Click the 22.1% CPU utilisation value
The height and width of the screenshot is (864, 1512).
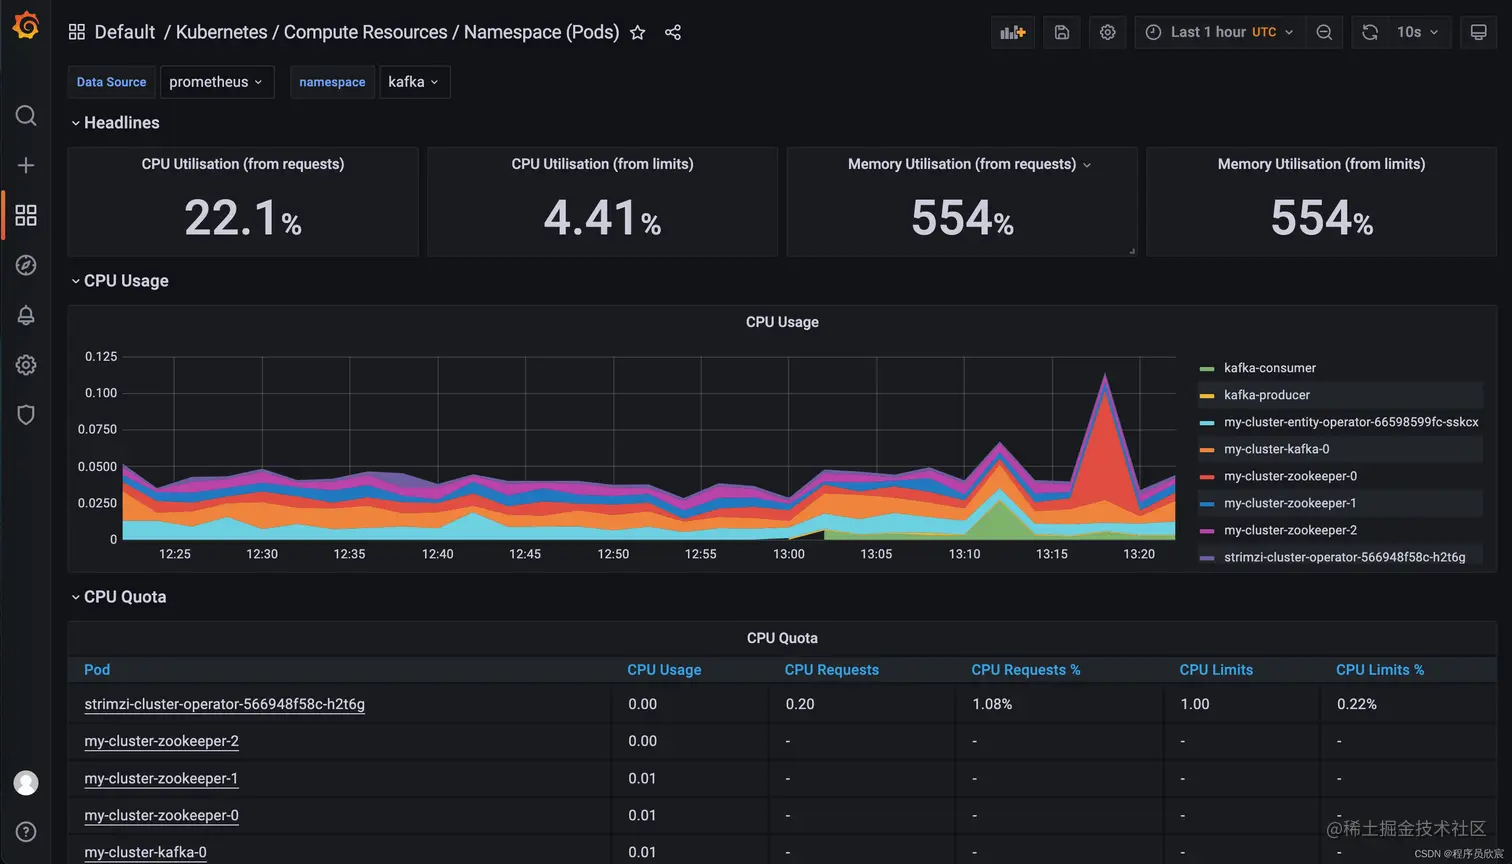click(x=243, y=217)
